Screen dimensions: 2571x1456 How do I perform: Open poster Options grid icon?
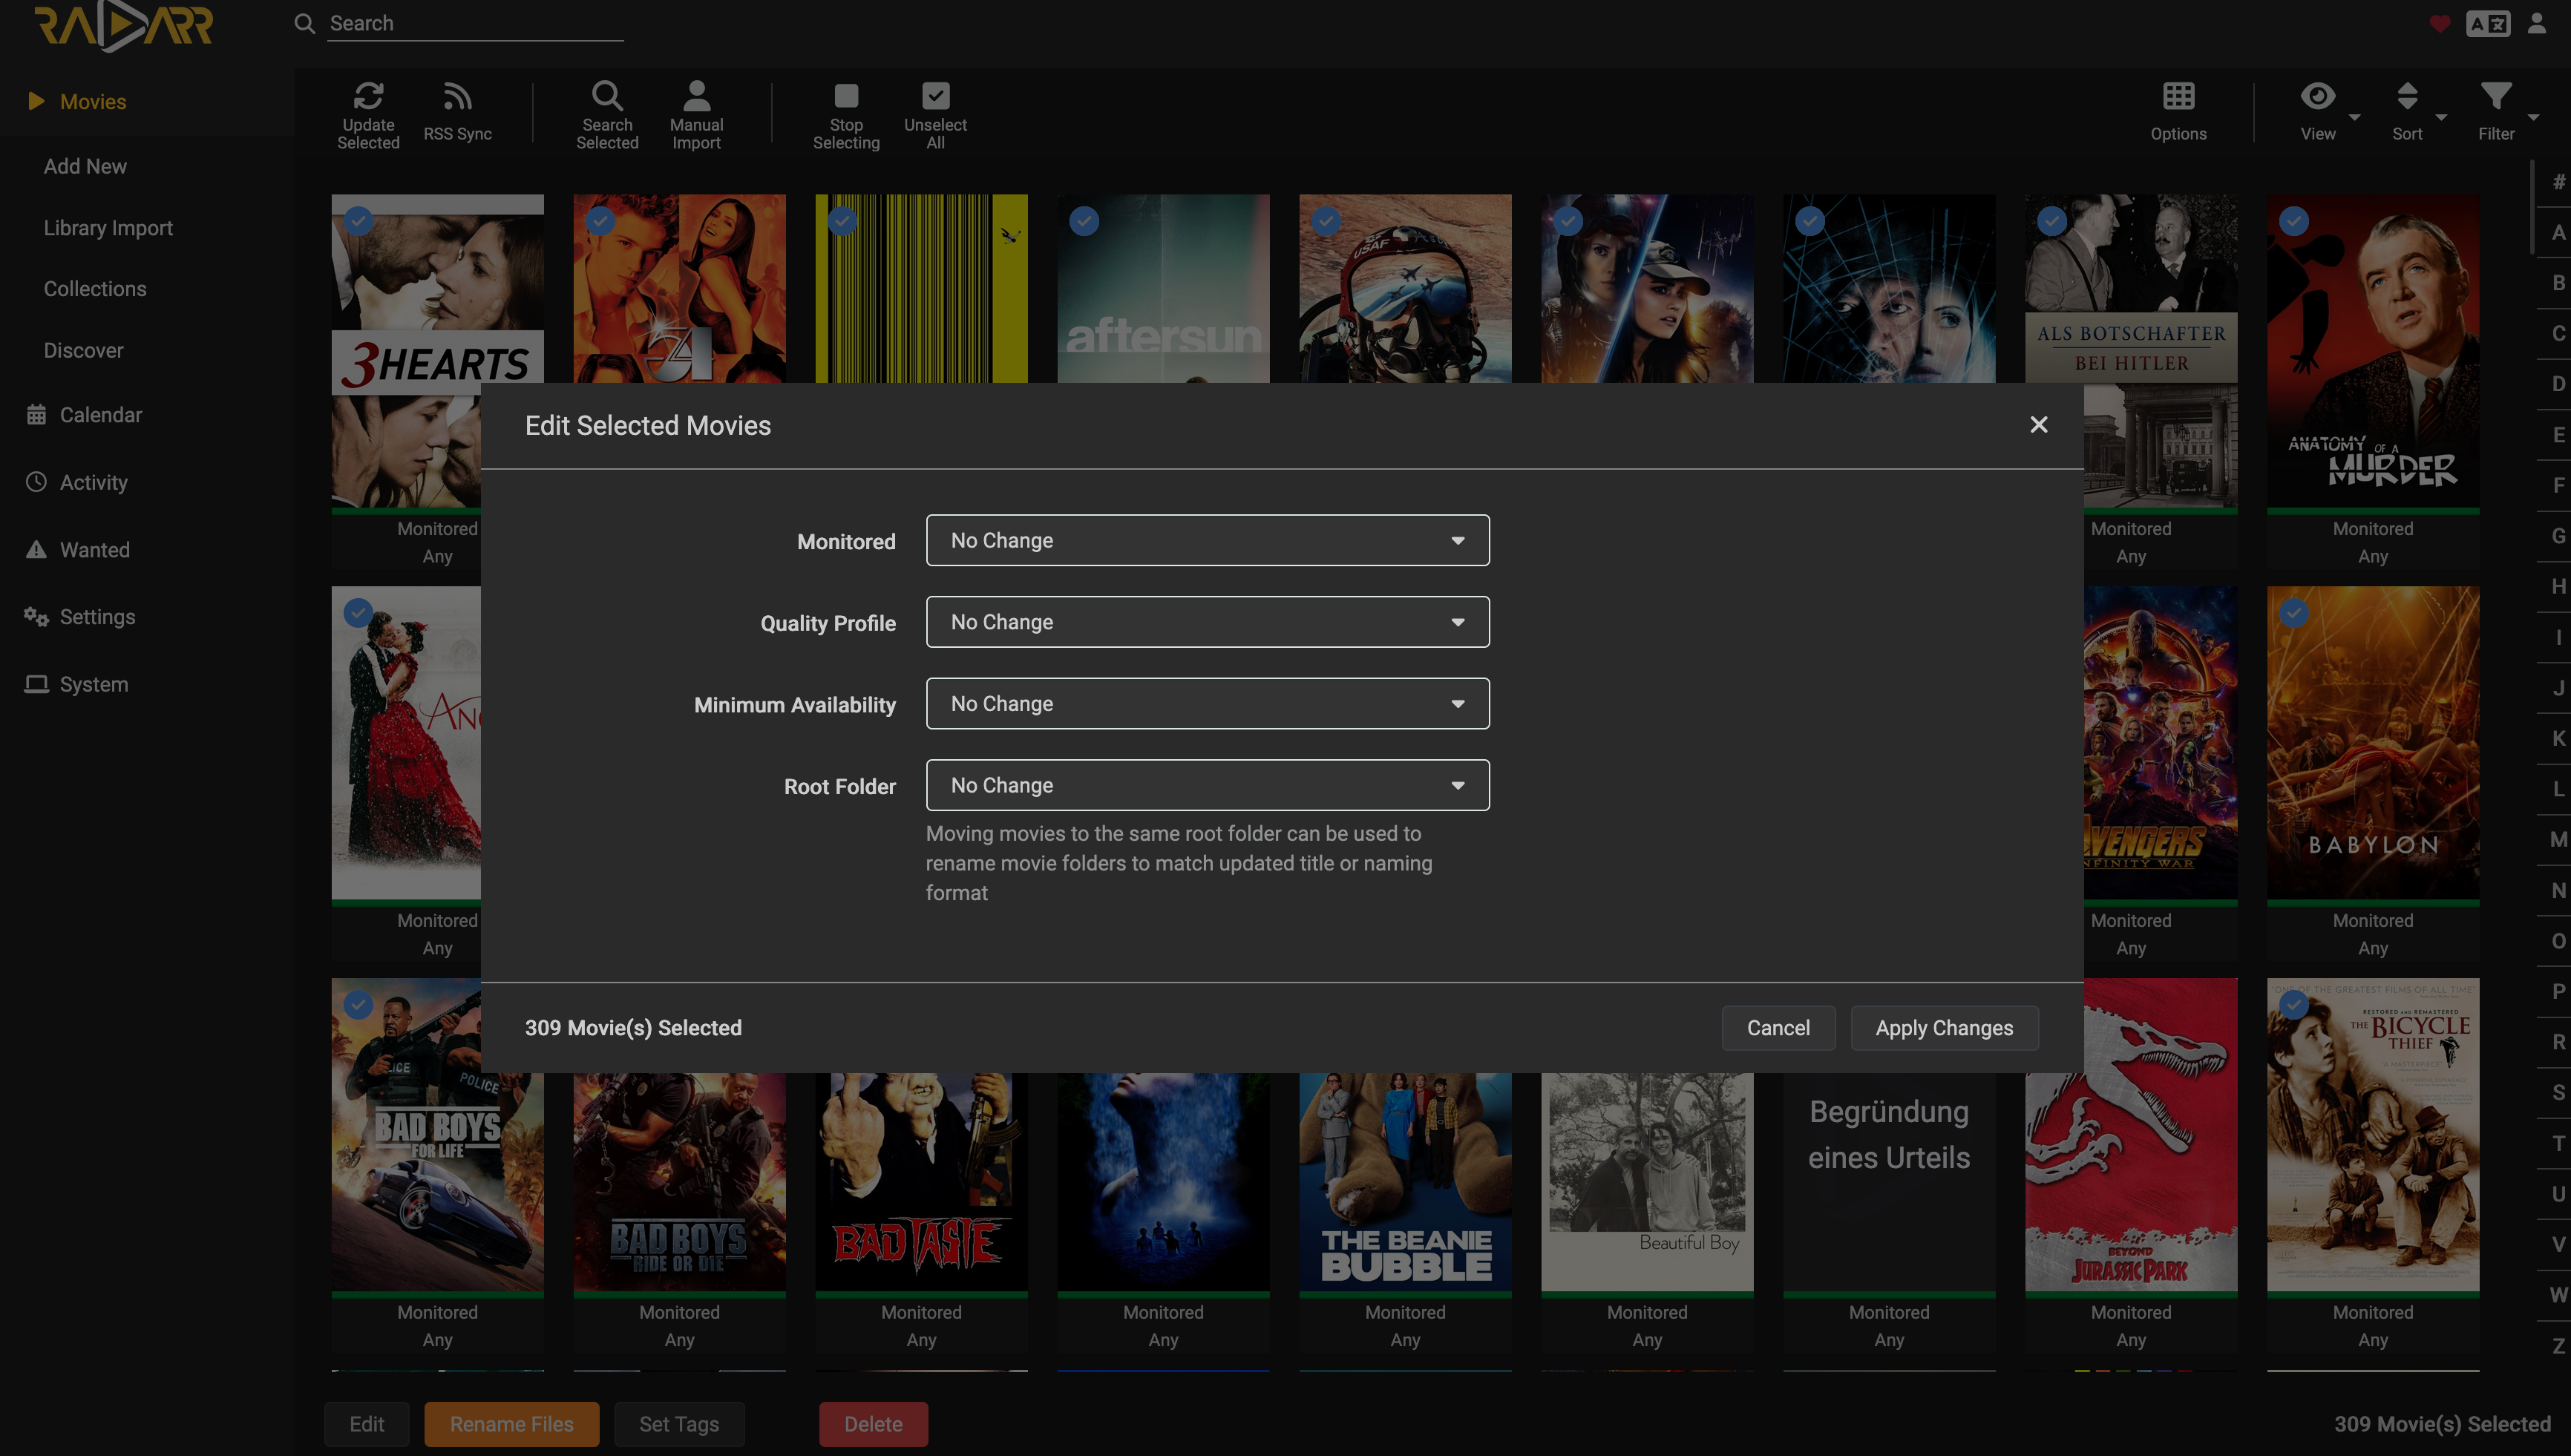[x=2178, y=96]
